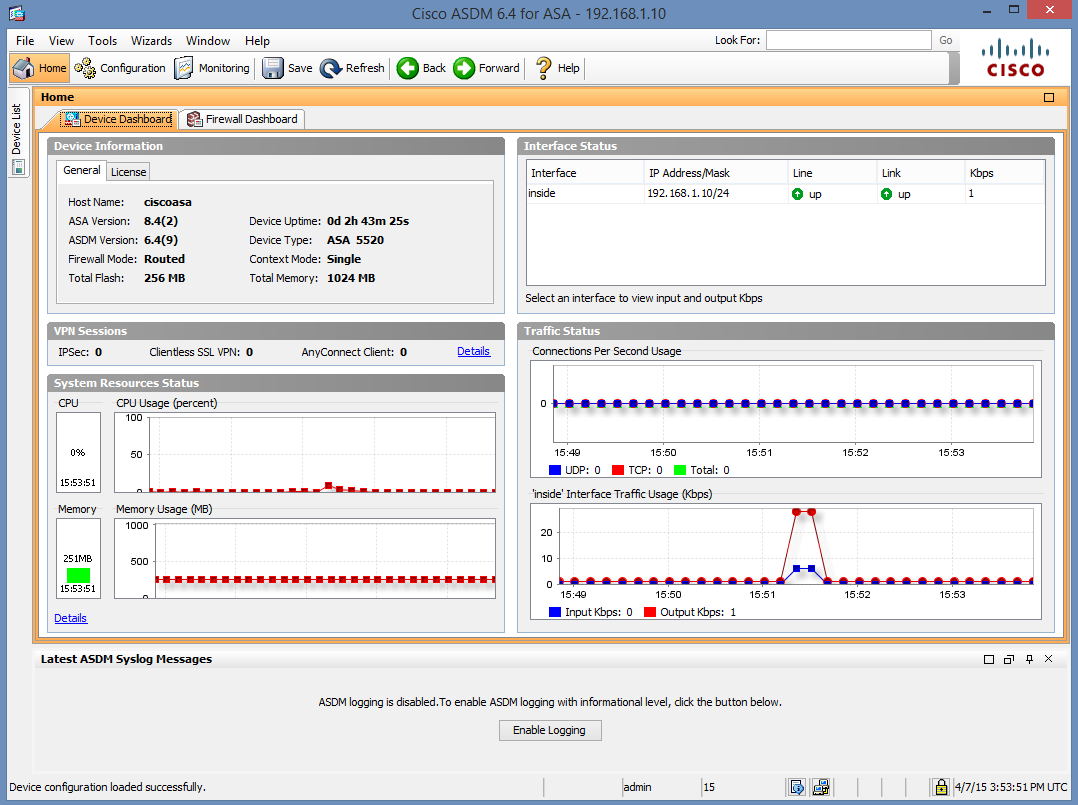Open the Configuration toolbar icon
The image size is (1078, 805).
[x=119, y=68]
